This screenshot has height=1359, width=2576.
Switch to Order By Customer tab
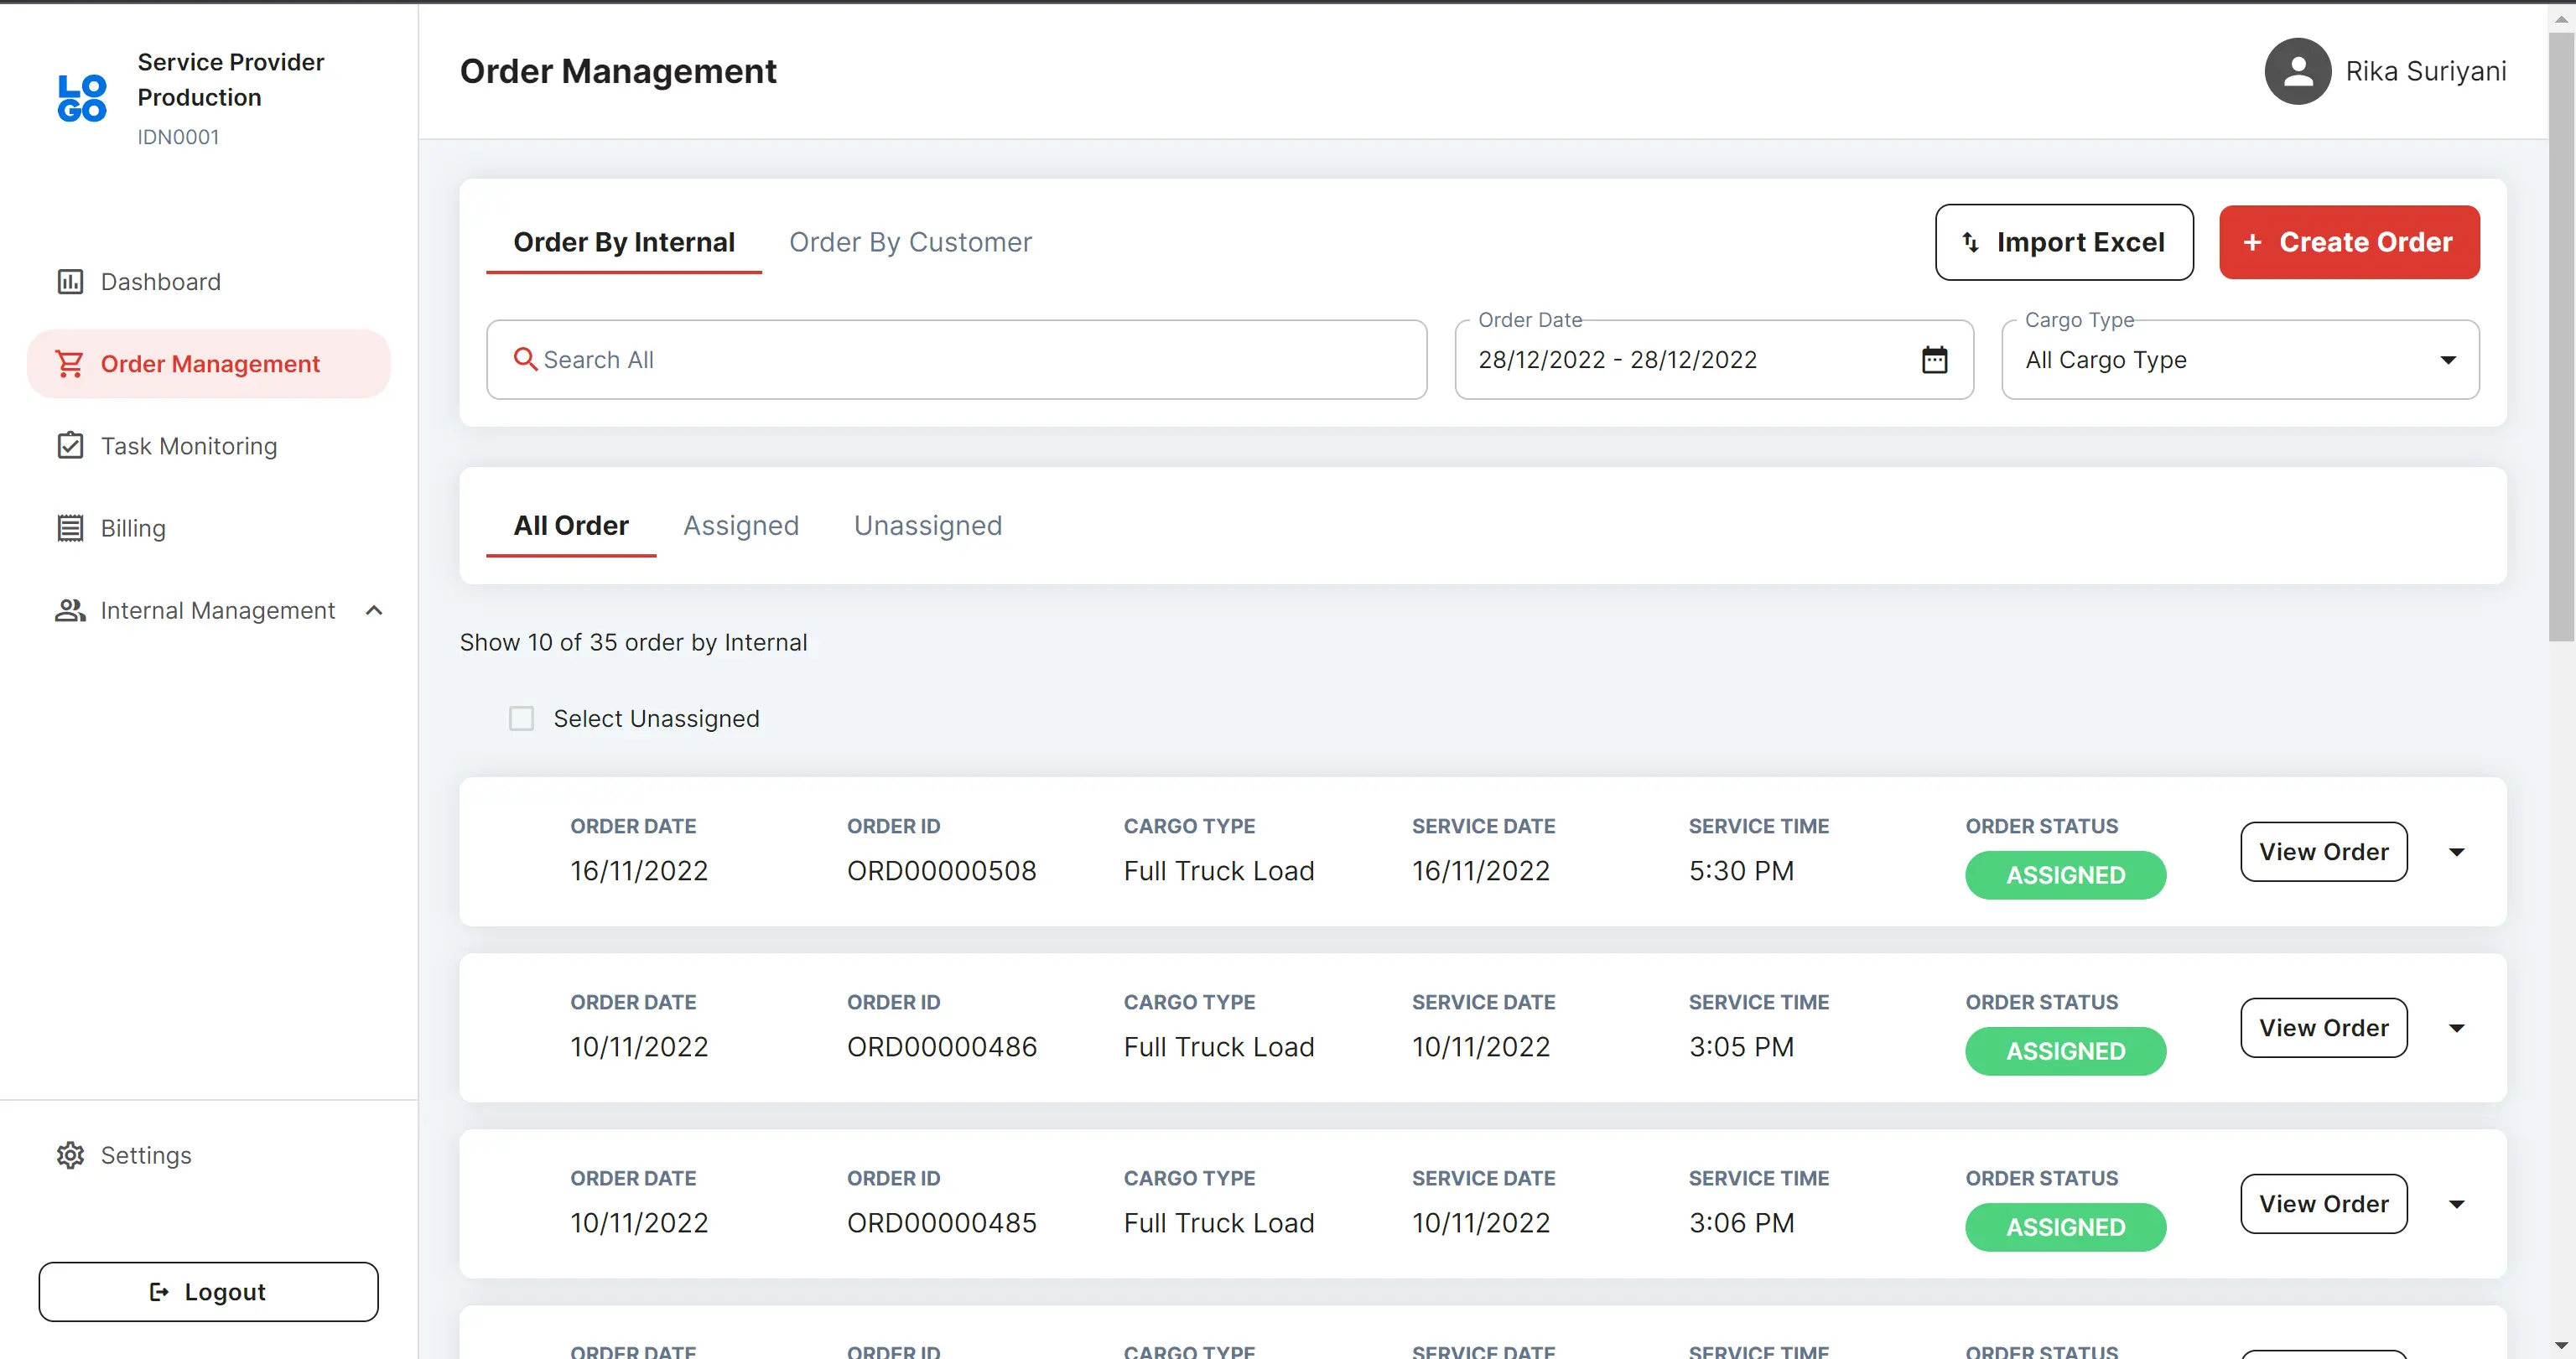point(909,242)
